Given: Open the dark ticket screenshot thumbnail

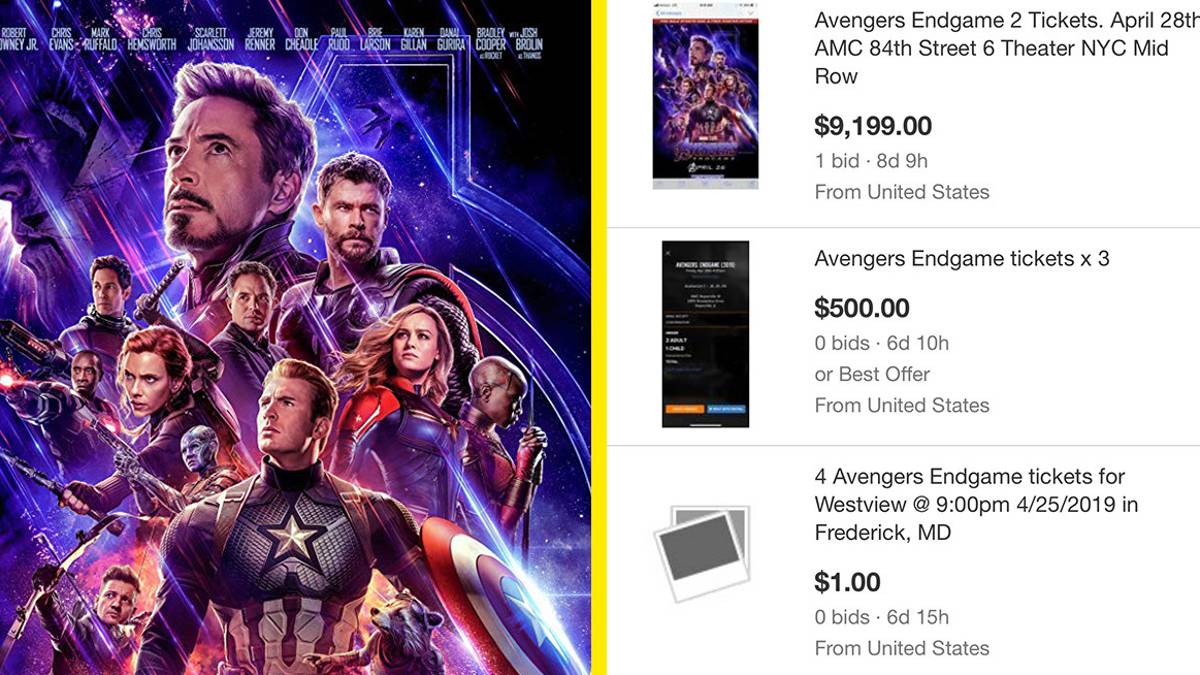Looking at the screenshot, I should tap(705, 334).
